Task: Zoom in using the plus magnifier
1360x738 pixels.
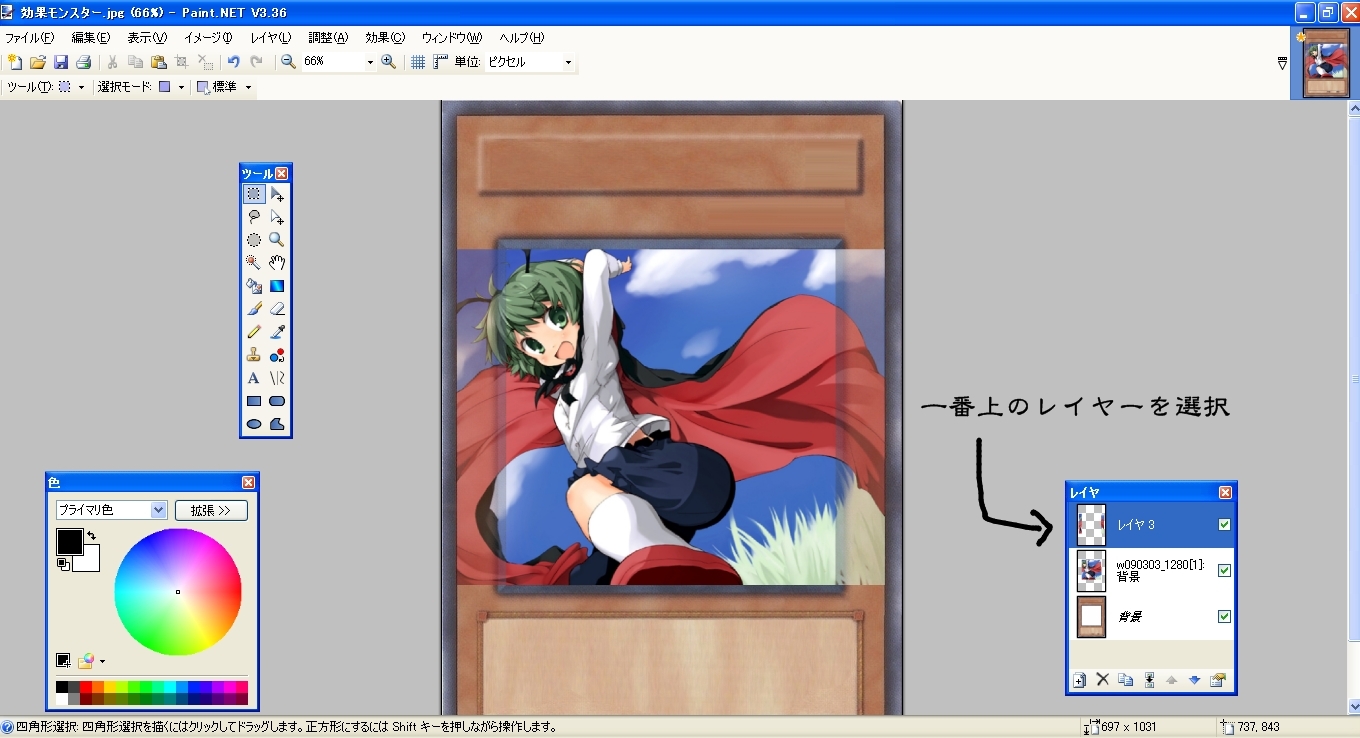Action: pyautogui.click(x=389, y=62)
